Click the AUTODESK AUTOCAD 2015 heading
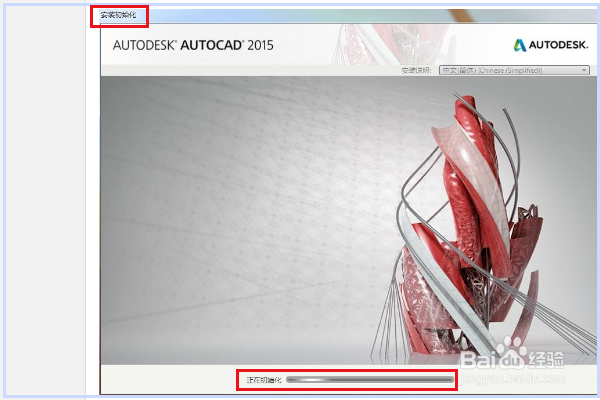 193,45
